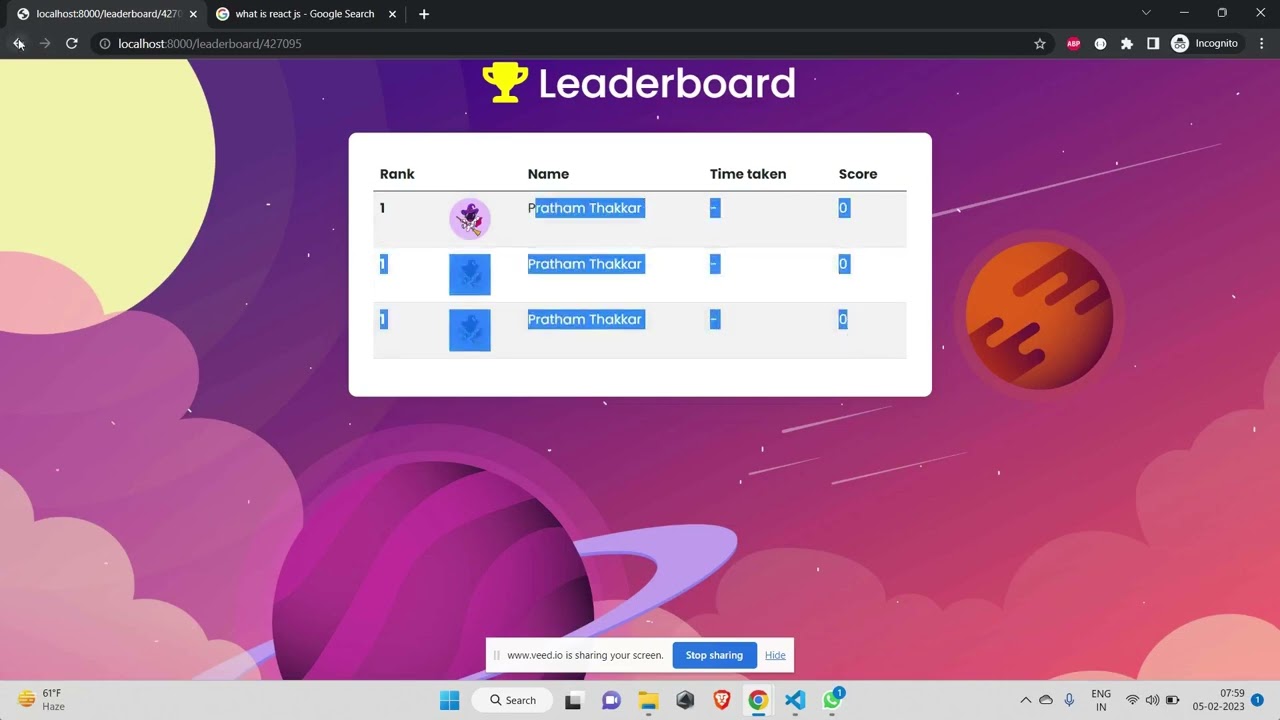The image size is (1280, 720).
Task: Expand the tab search chevron
Action: 1146,13
